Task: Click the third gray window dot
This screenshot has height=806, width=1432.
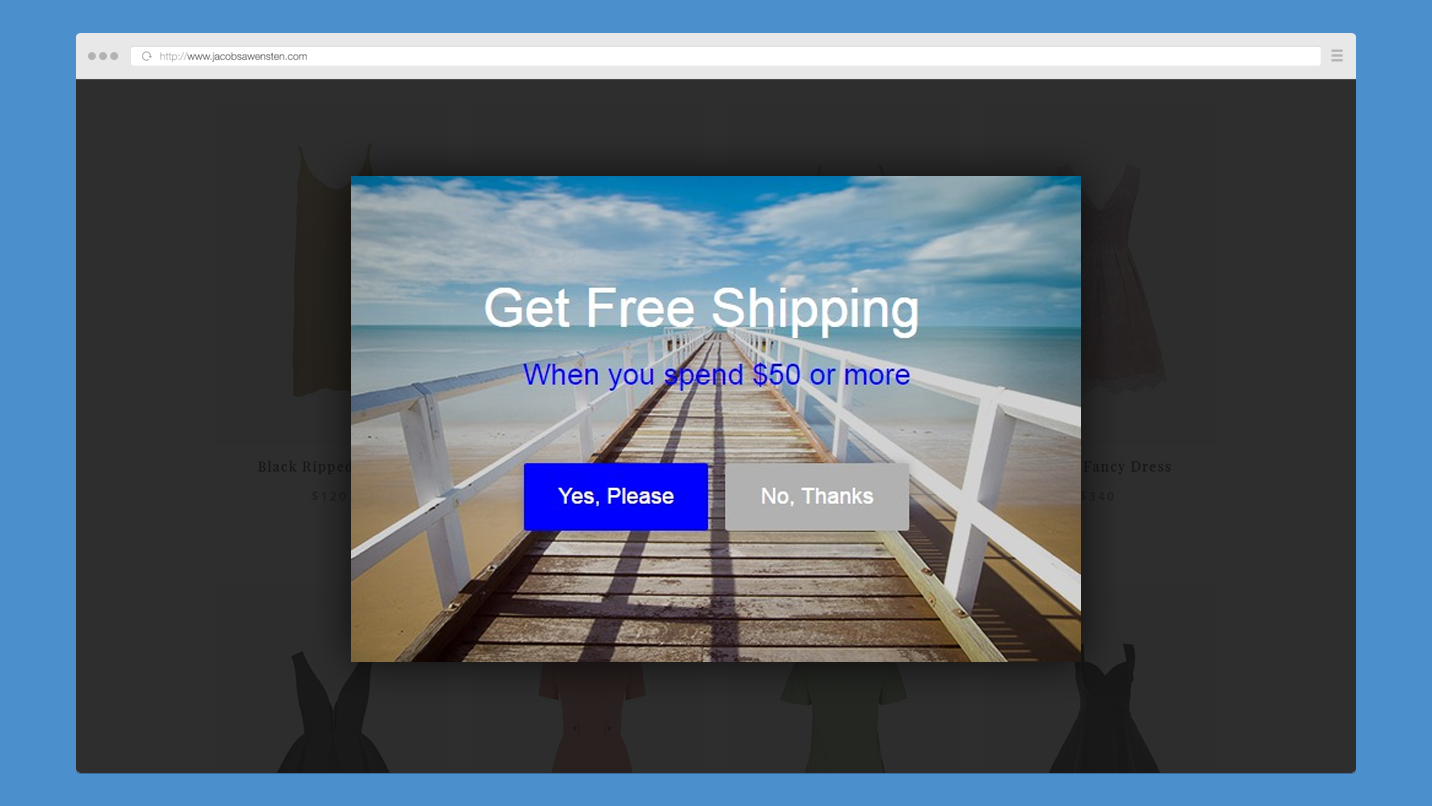Action: (x=114, y=56)
